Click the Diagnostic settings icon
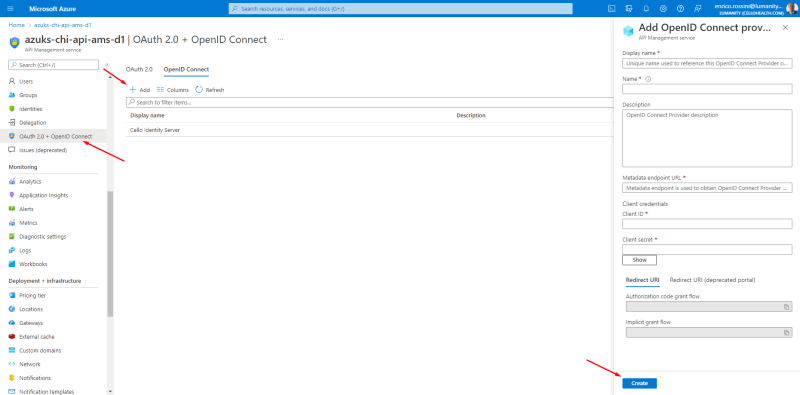The image size is (800, 395). [12, 237]
